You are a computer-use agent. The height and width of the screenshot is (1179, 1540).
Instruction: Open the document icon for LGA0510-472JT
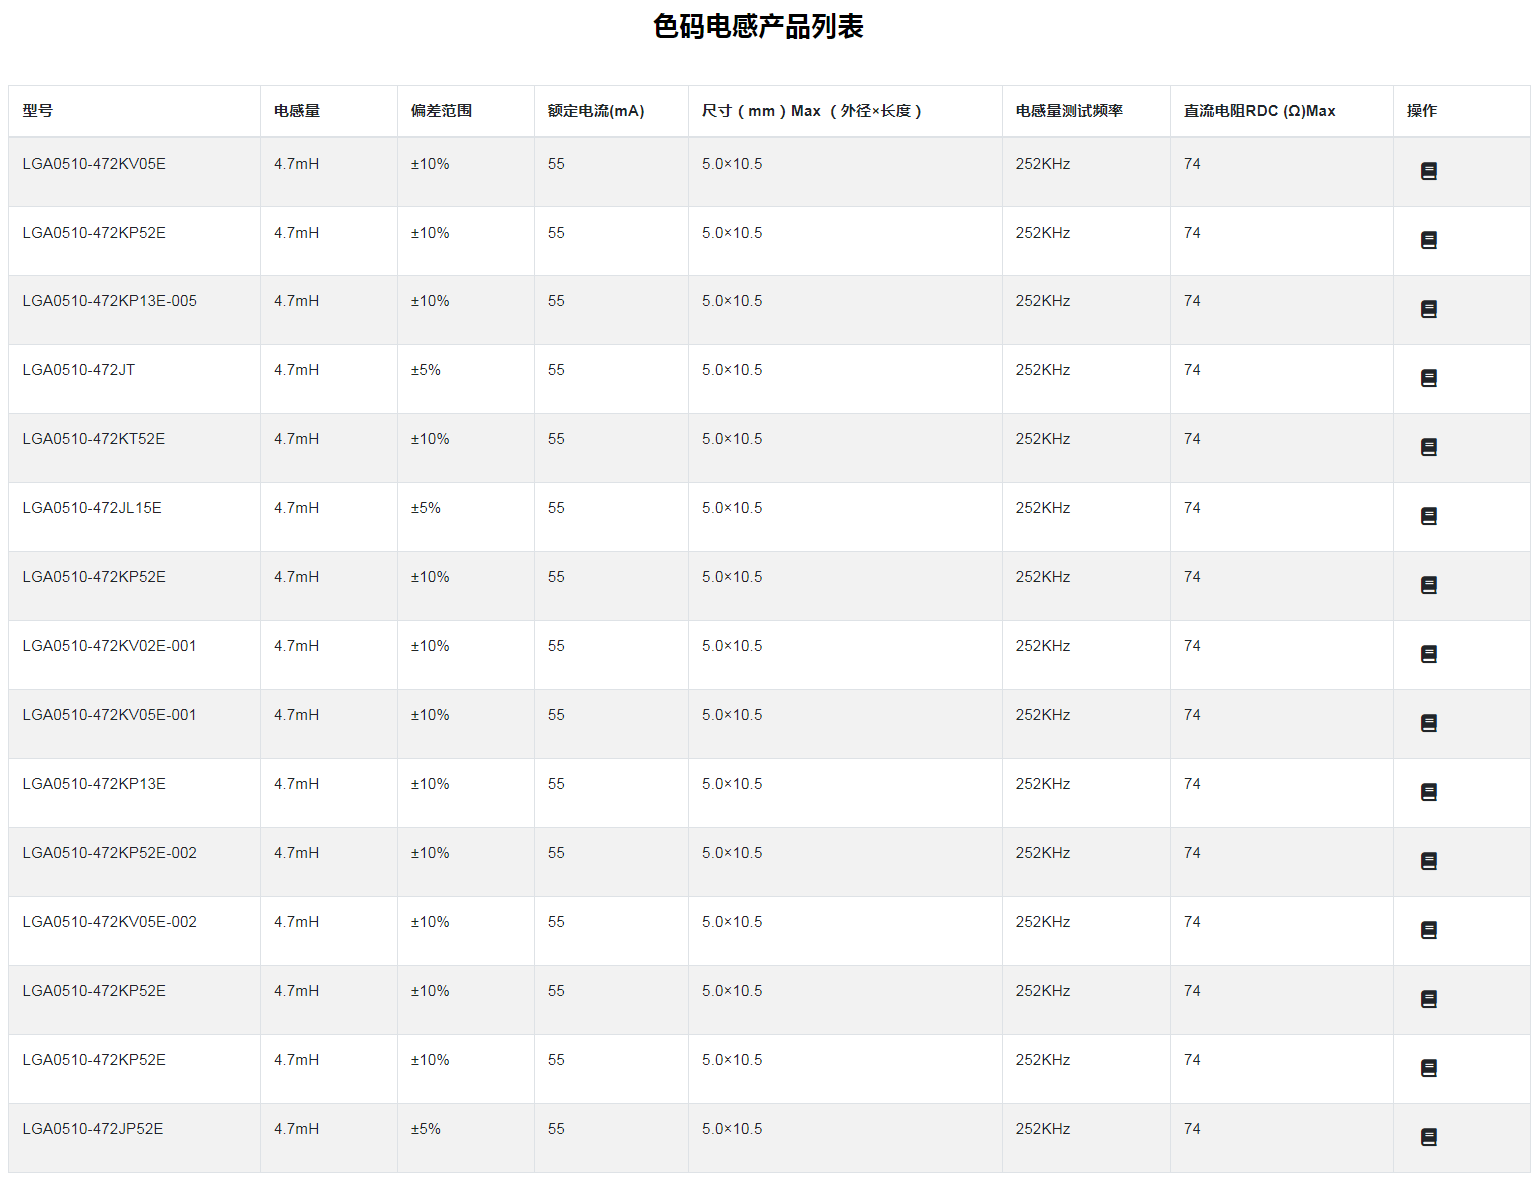coord(1428,378)
